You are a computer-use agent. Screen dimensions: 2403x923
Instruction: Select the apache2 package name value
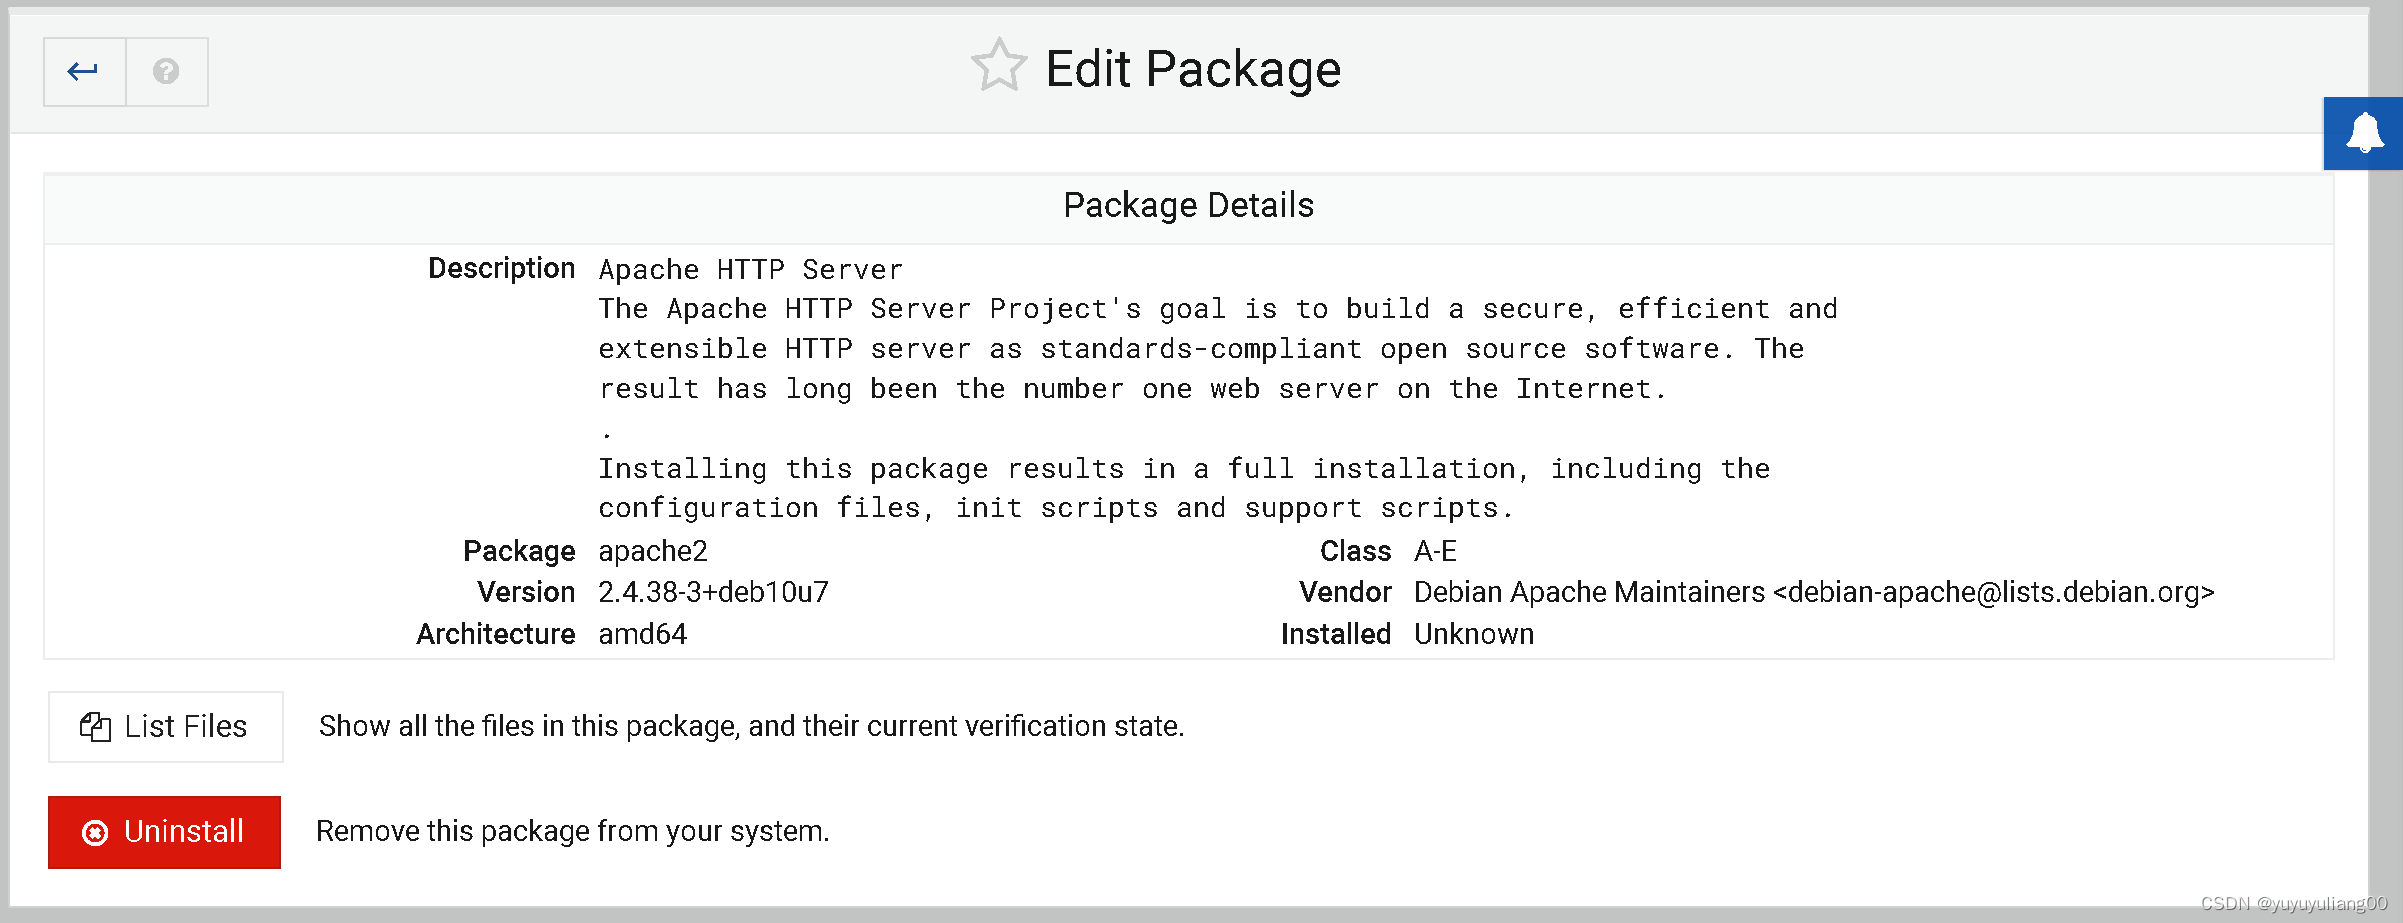[x=653, y=551]
